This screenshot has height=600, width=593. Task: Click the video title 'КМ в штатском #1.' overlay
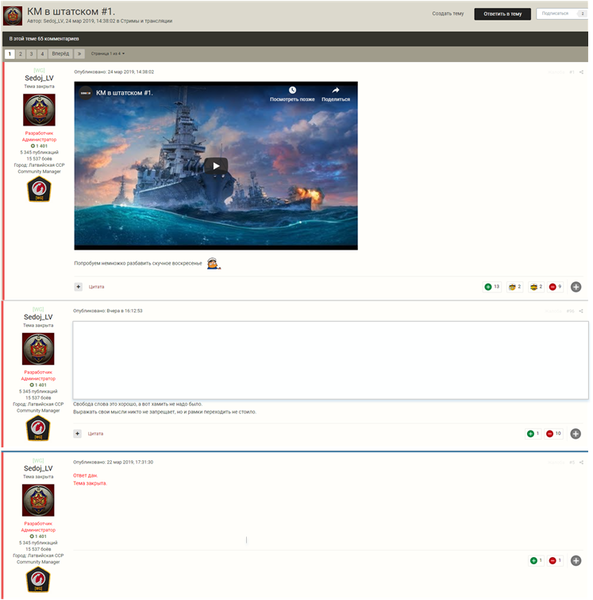(x=124, y=93)
